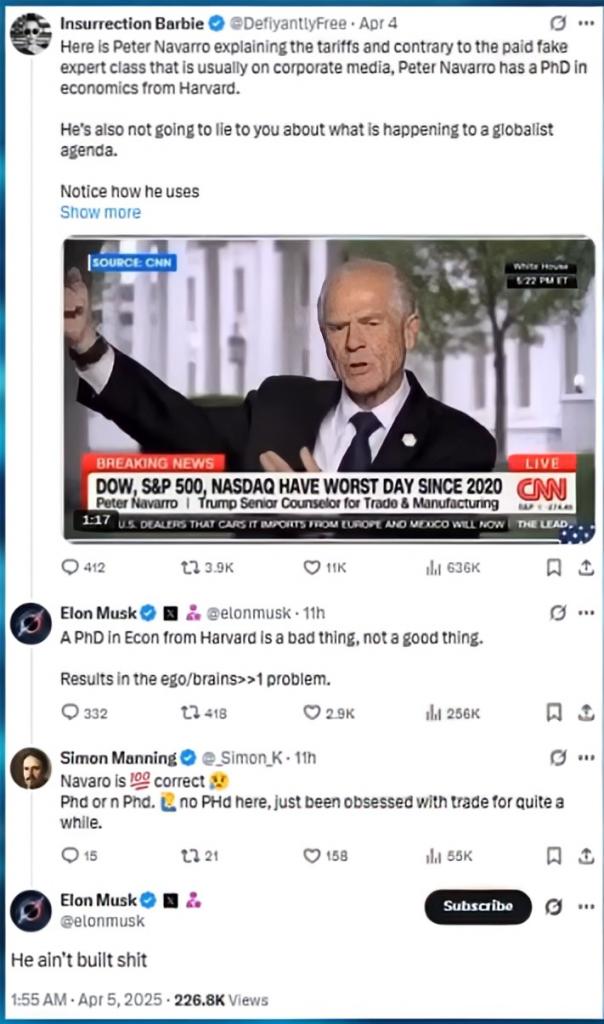Bookmark Simon Manning's reply
This screenshot has width=604, height=1024.
point(553,856)
